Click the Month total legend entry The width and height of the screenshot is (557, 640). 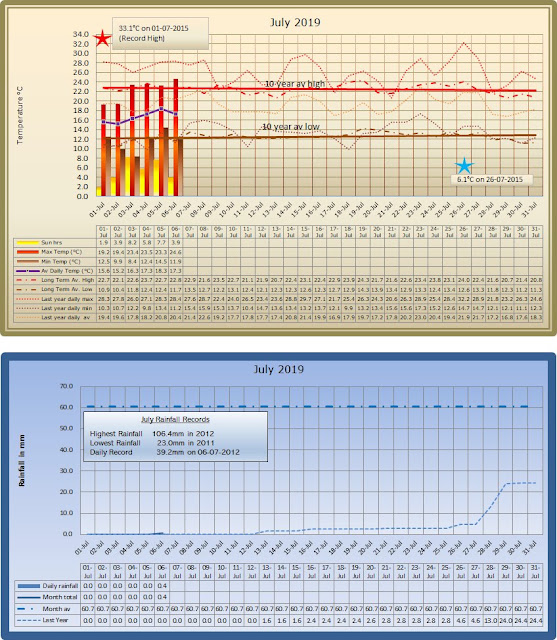pyautogui.click(x=48, y=597)
